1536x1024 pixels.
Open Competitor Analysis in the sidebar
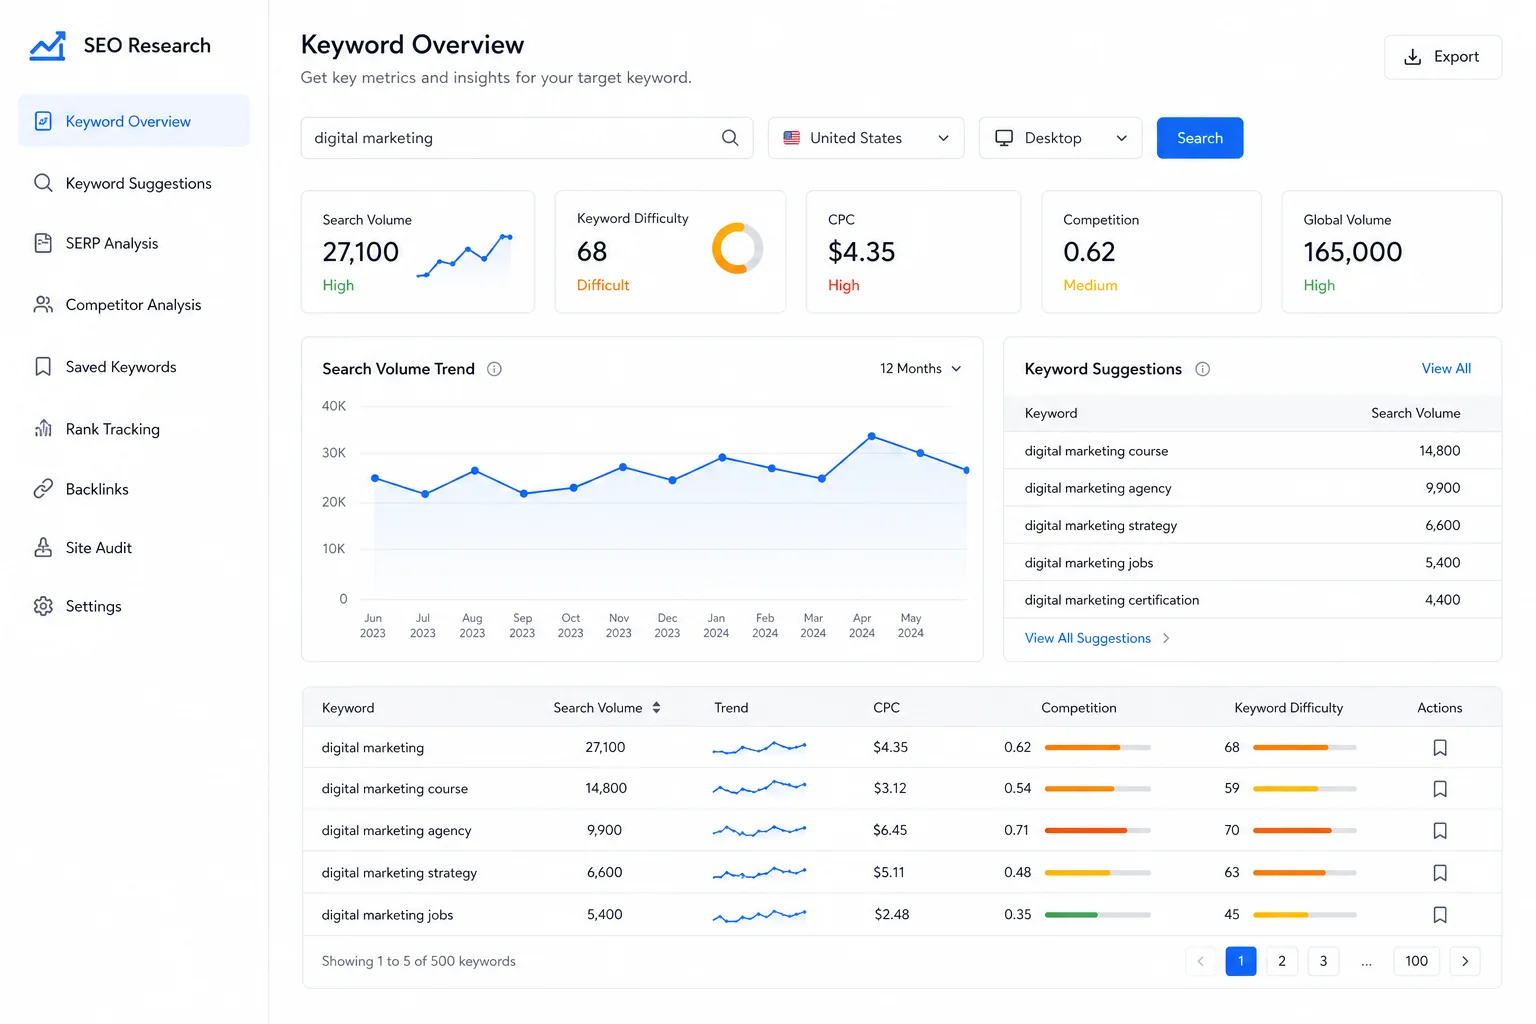134,304
